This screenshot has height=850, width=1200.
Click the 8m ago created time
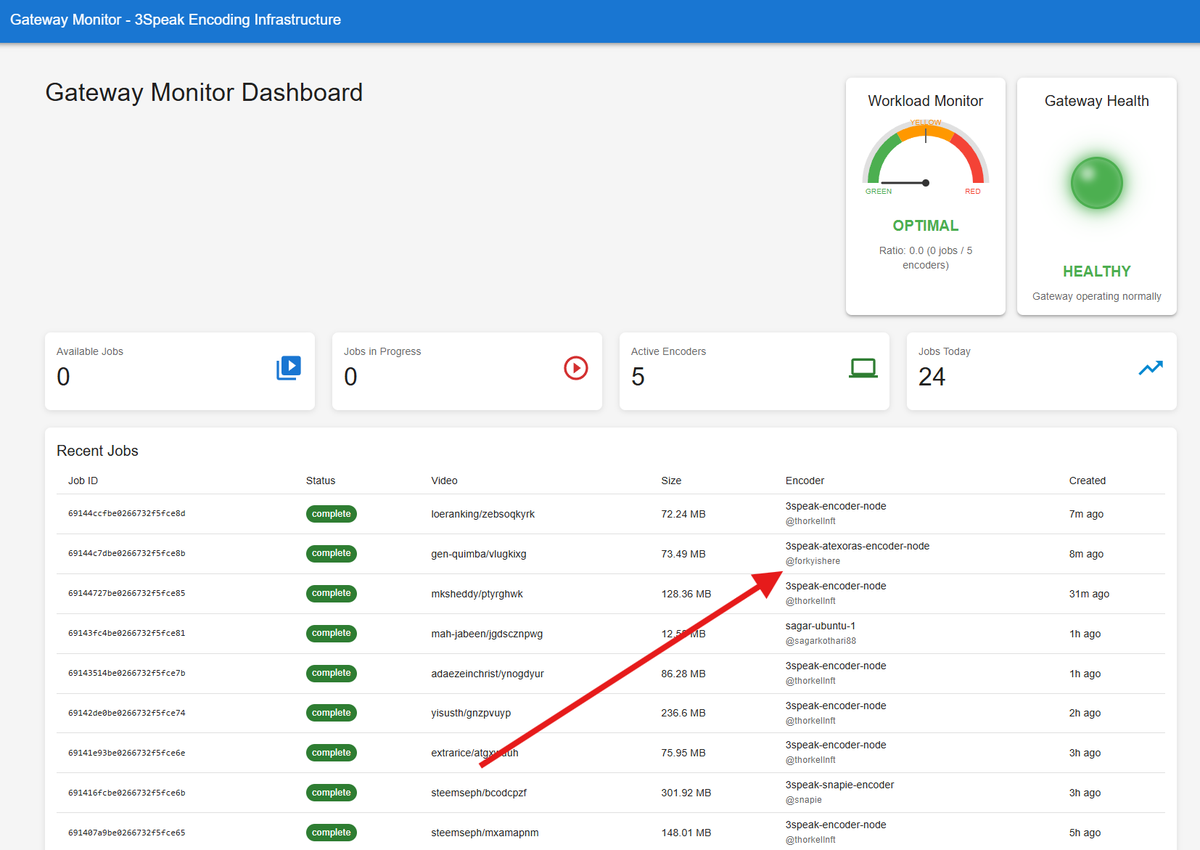(x=1086, y=554)
